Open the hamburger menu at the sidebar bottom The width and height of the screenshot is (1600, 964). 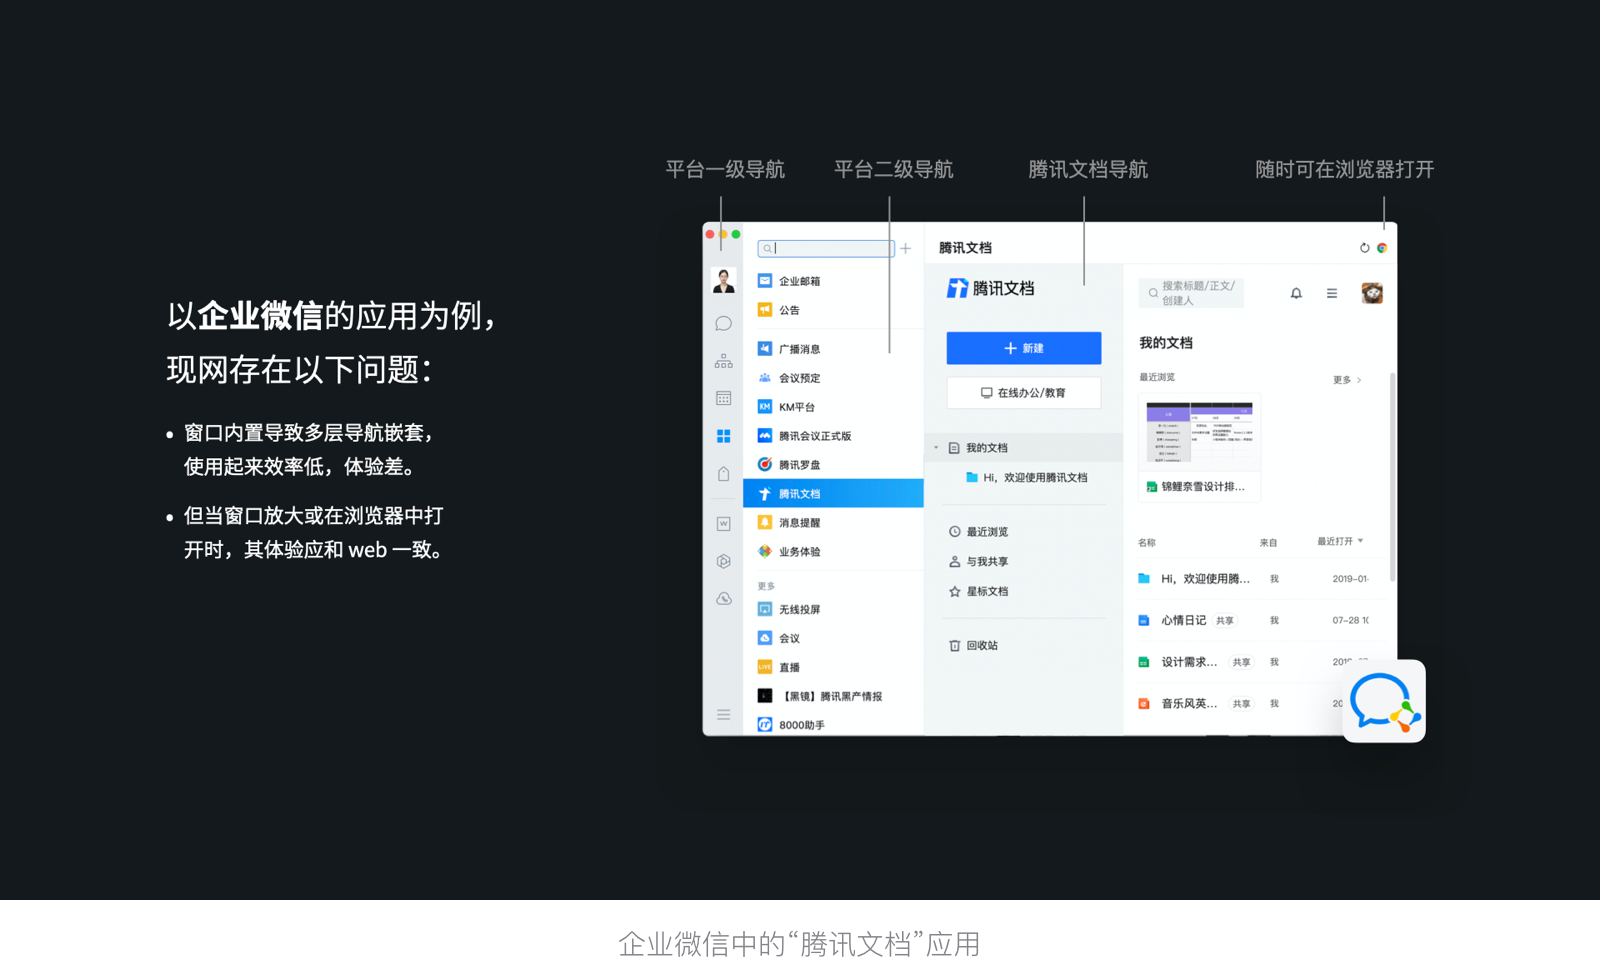click(x=723, y=715)
